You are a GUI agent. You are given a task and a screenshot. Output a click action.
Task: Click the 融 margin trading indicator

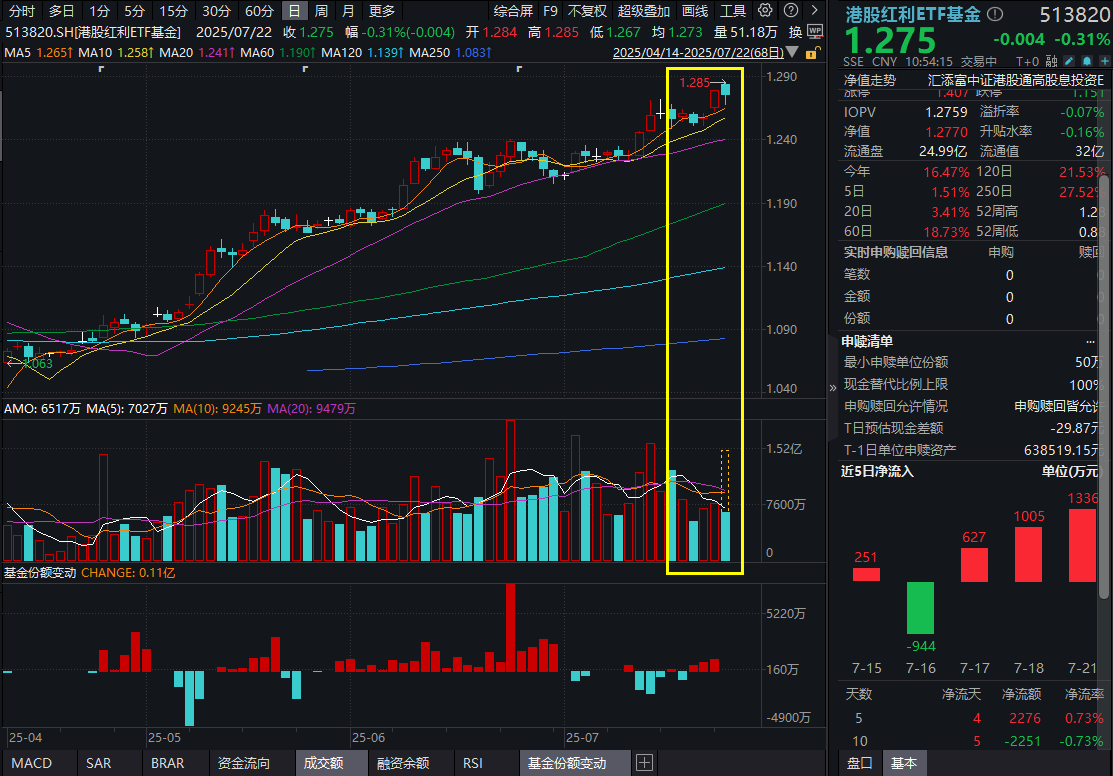click(1050, 61)
